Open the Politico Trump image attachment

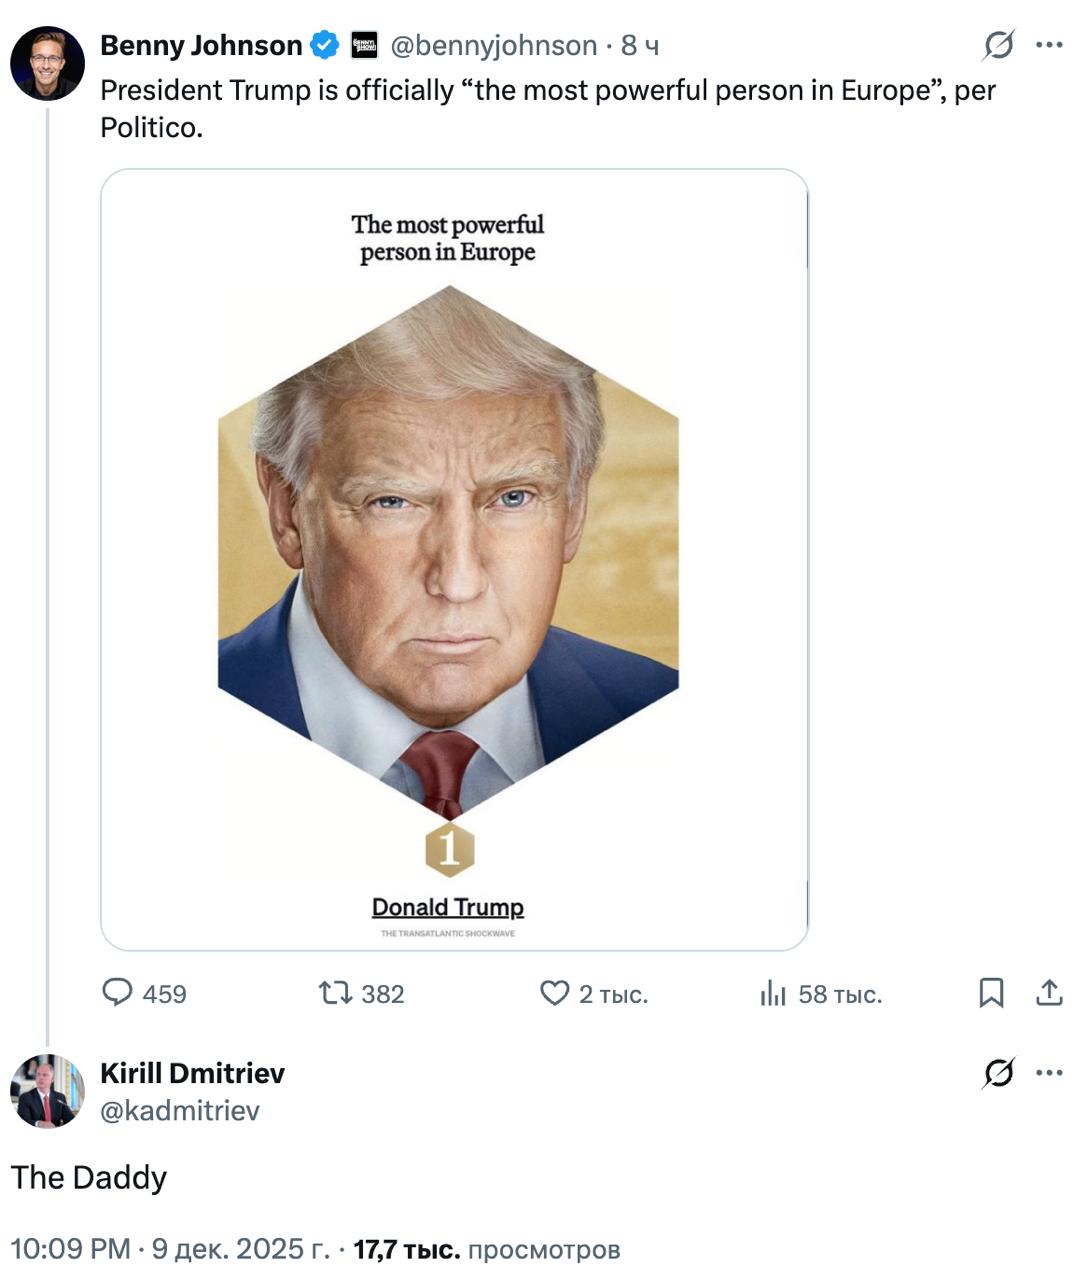[454, 560]
